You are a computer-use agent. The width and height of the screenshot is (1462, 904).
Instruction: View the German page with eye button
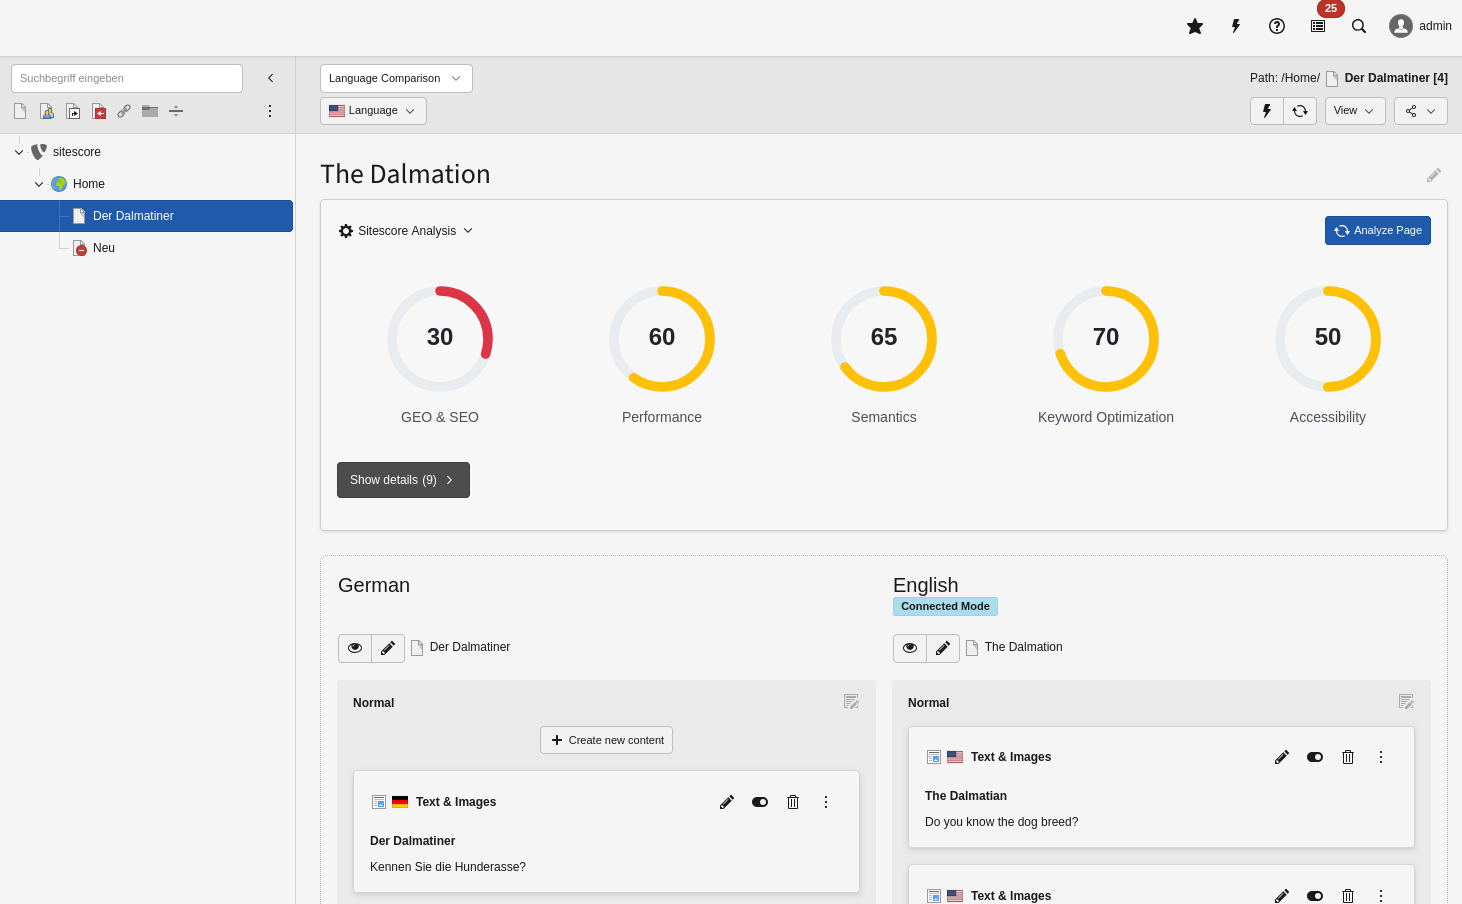(x=355, y=648)
